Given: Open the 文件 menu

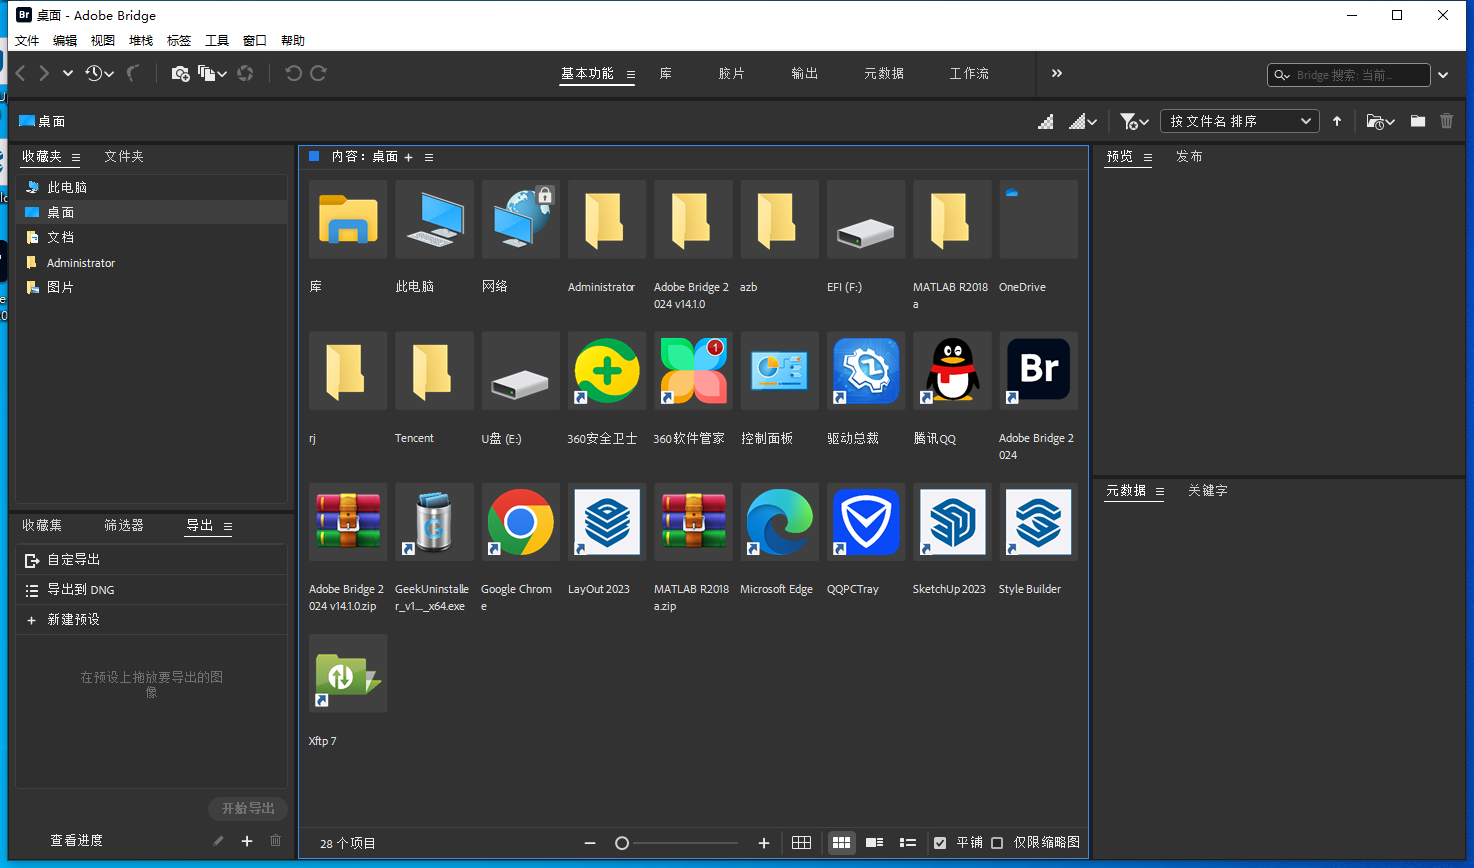Looking at the screenshot, I should [x=27, y=40].
